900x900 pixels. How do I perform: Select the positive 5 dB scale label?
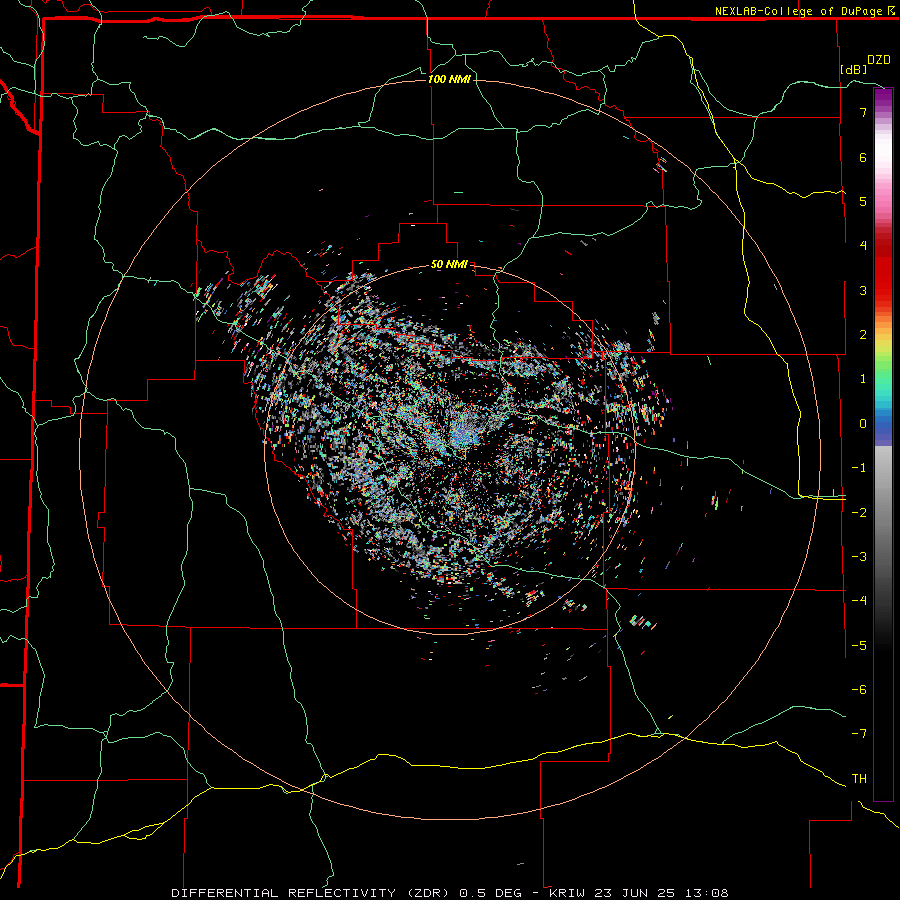pyautogui.click(x=863, y=201)
